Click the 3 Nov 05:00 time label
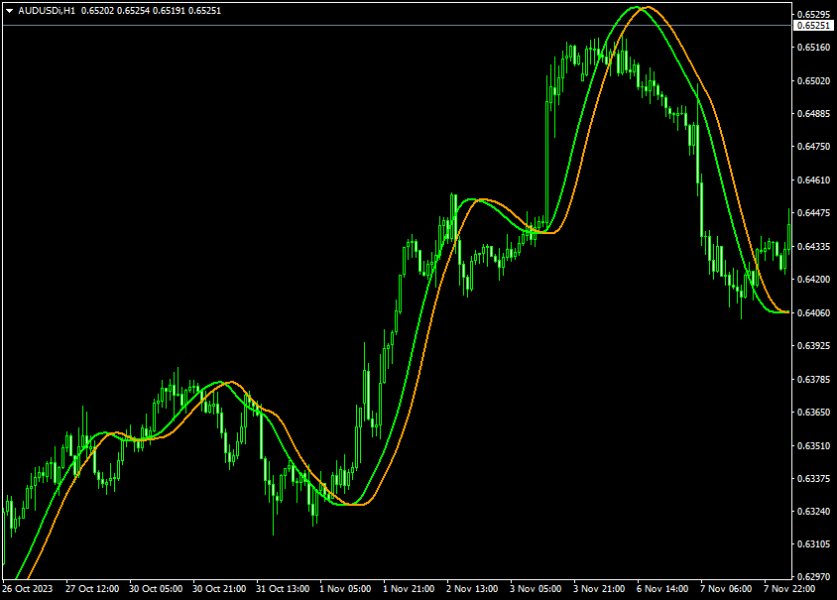 click(535, 589)
